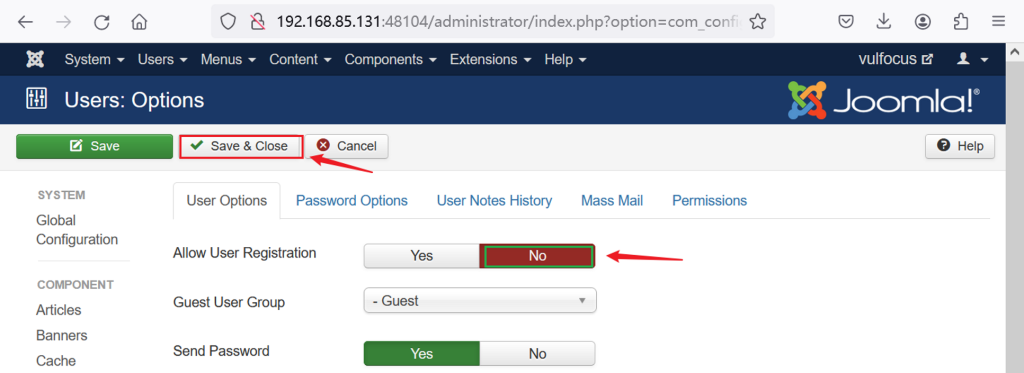This screenshot has width=1024, height=373.
Task: Open the Users menu
Action: click(163, 59)
